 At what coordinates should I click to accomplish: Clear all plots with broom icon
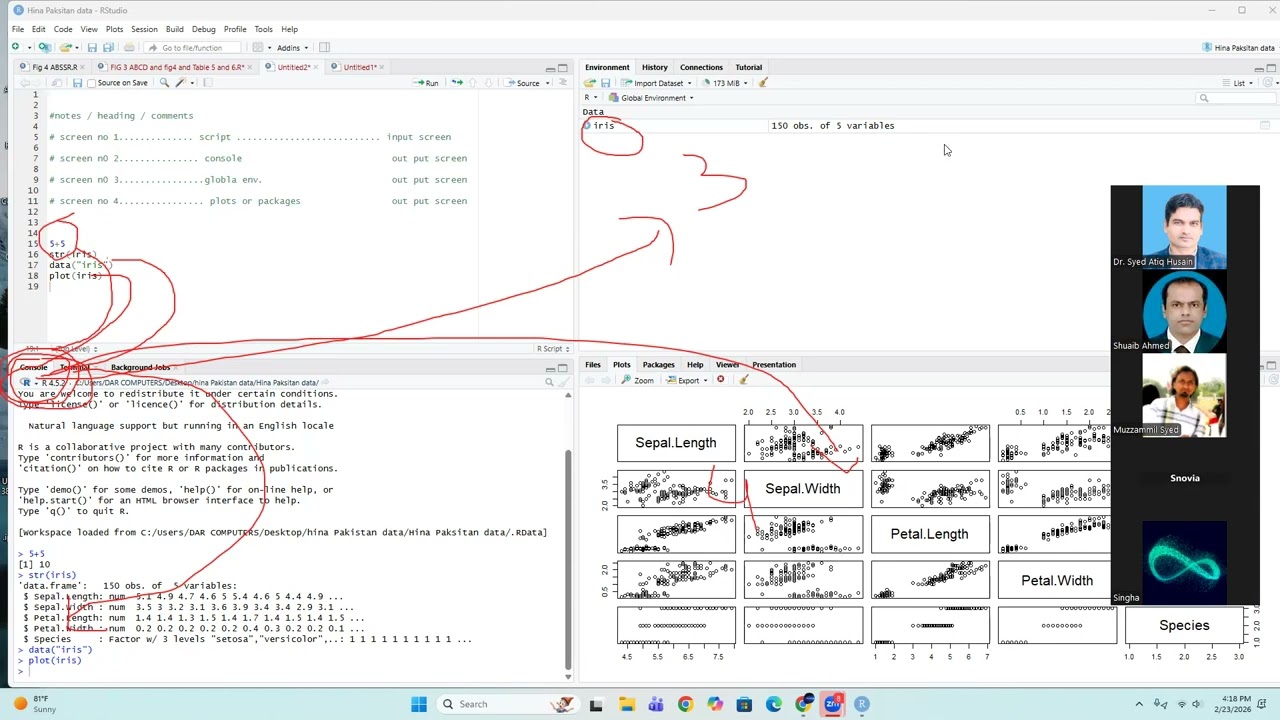743,380
